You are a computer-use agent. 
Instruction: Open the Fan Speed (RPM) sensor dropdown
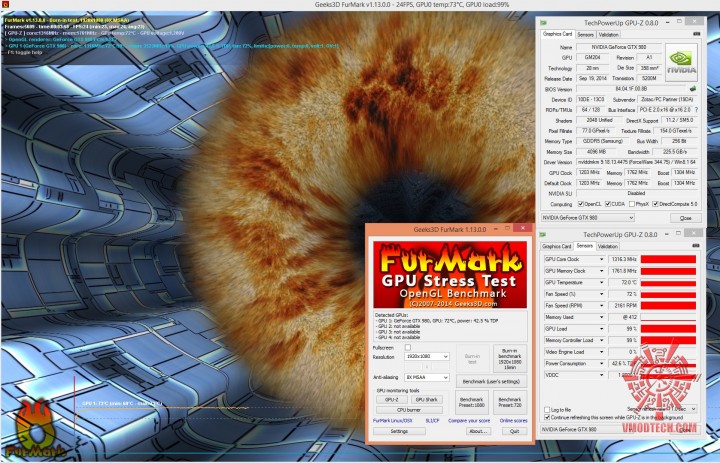[x=602, y=305]
